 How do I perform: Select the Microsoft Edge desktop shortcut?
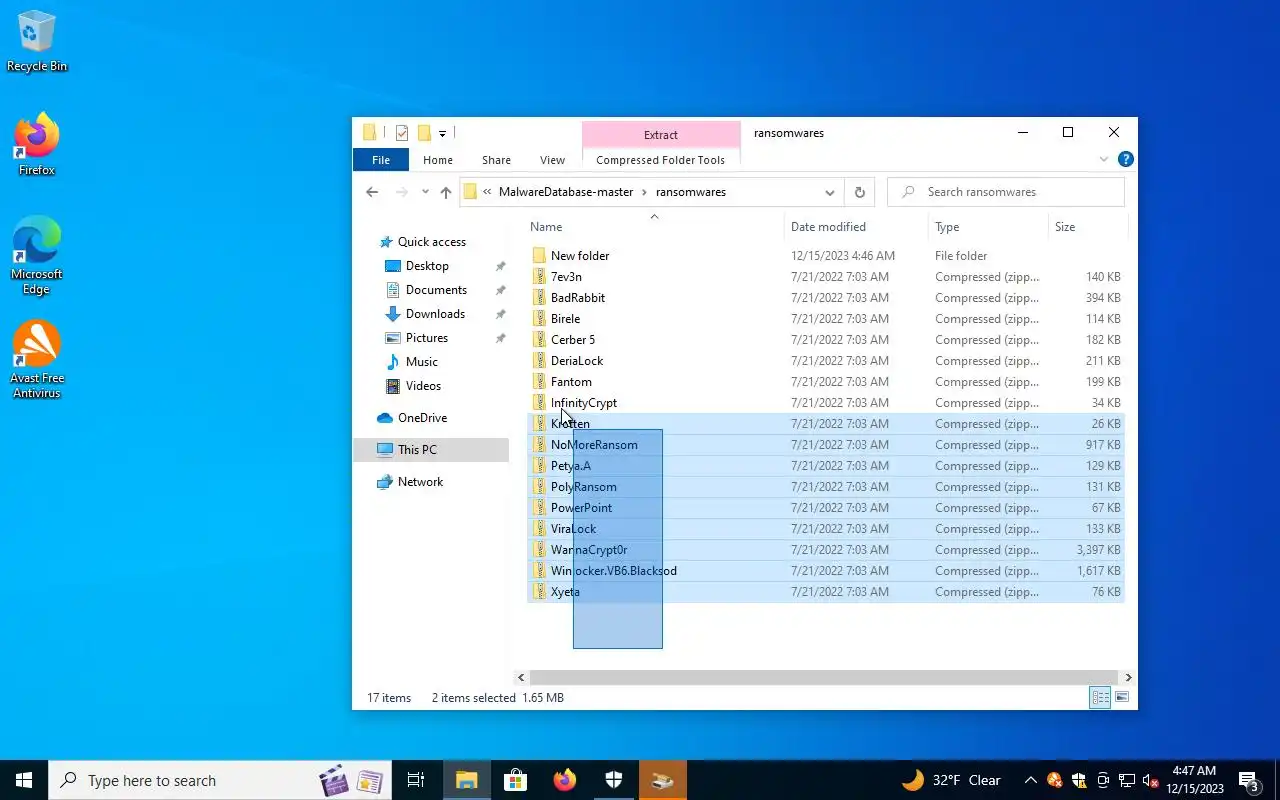[x=37, y=256]
